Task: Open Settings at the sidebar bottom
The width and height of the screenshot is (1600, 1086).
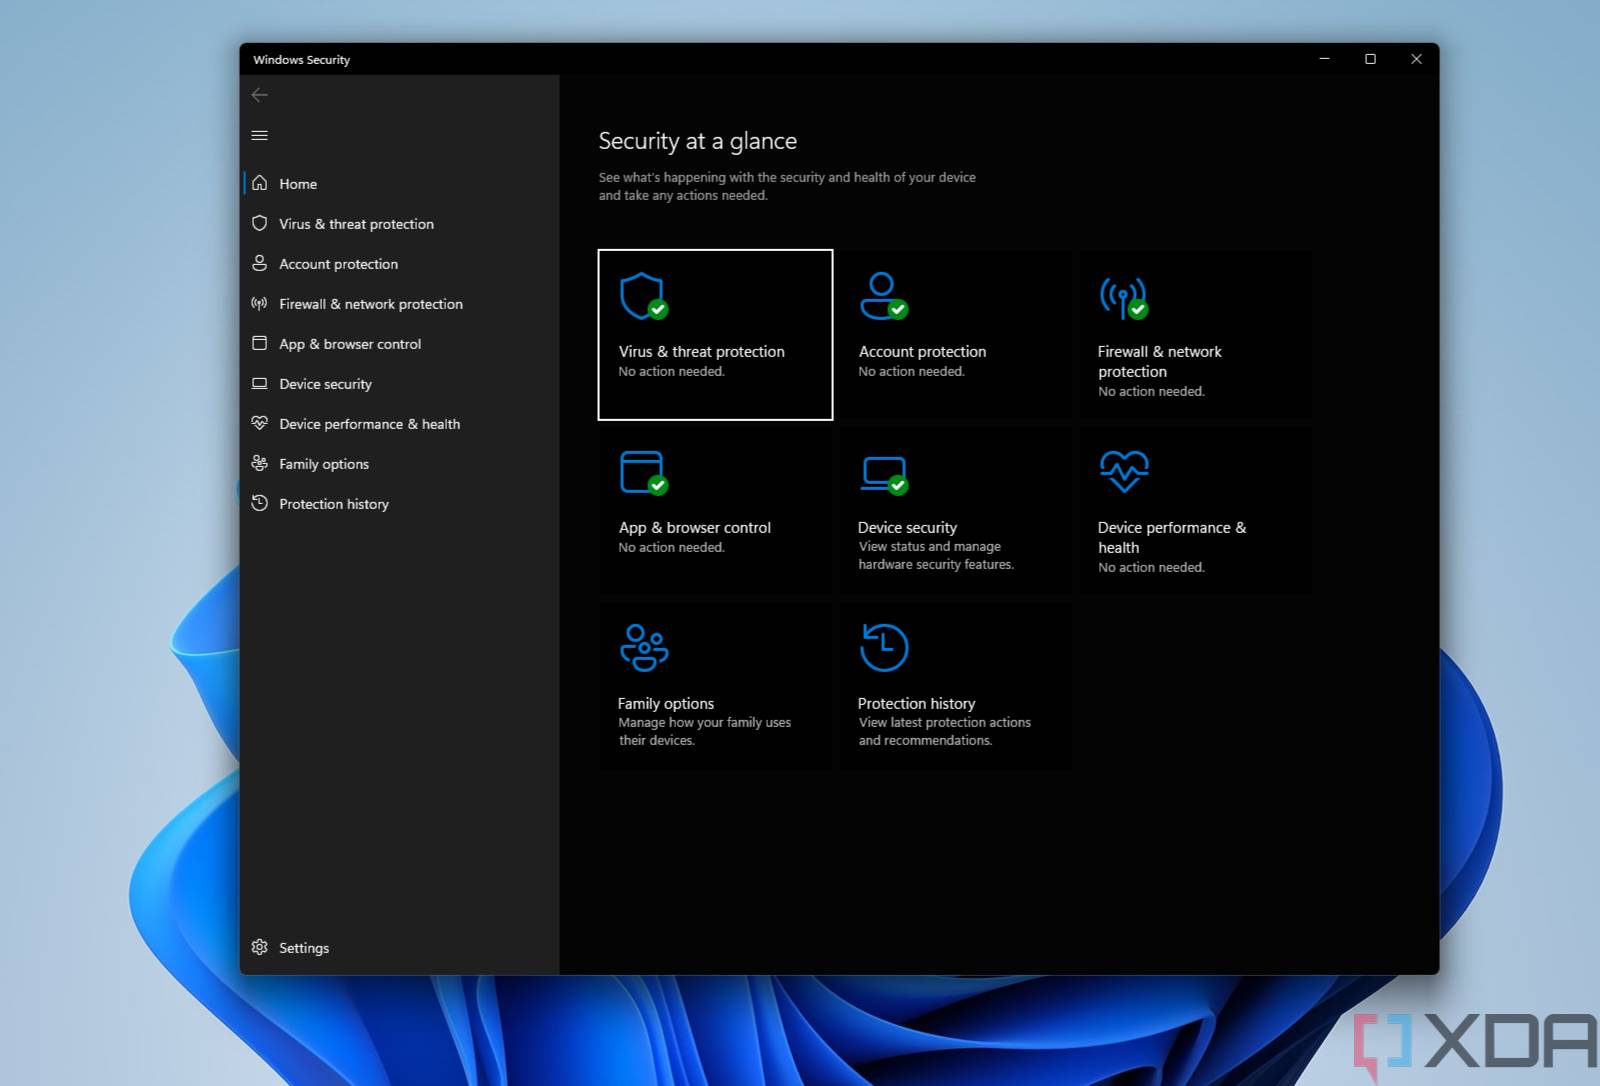Action: (x=303, y=948)
